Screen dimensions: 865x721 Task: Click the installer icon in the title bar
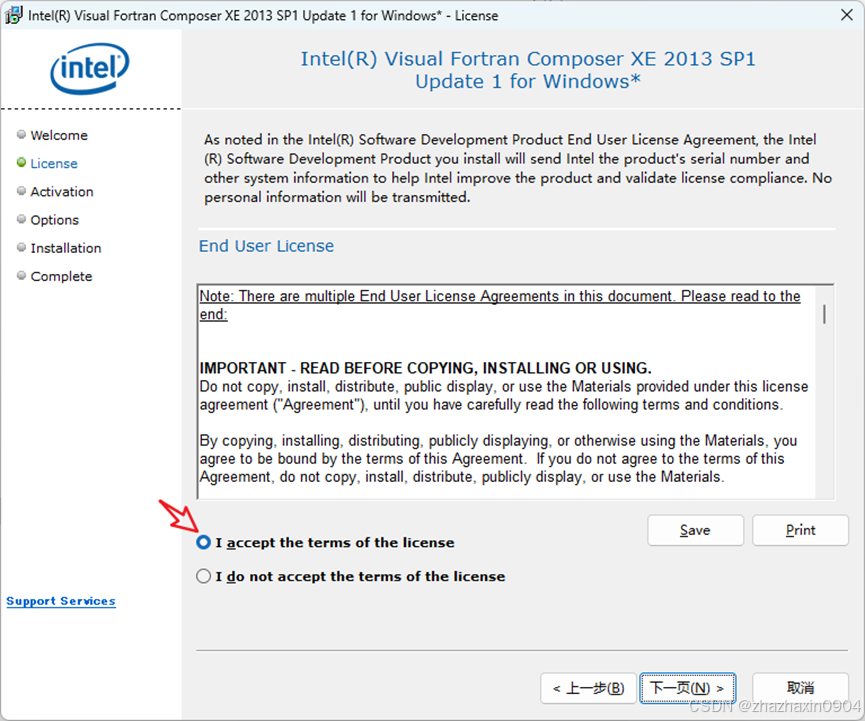click(x=13, y=15)
